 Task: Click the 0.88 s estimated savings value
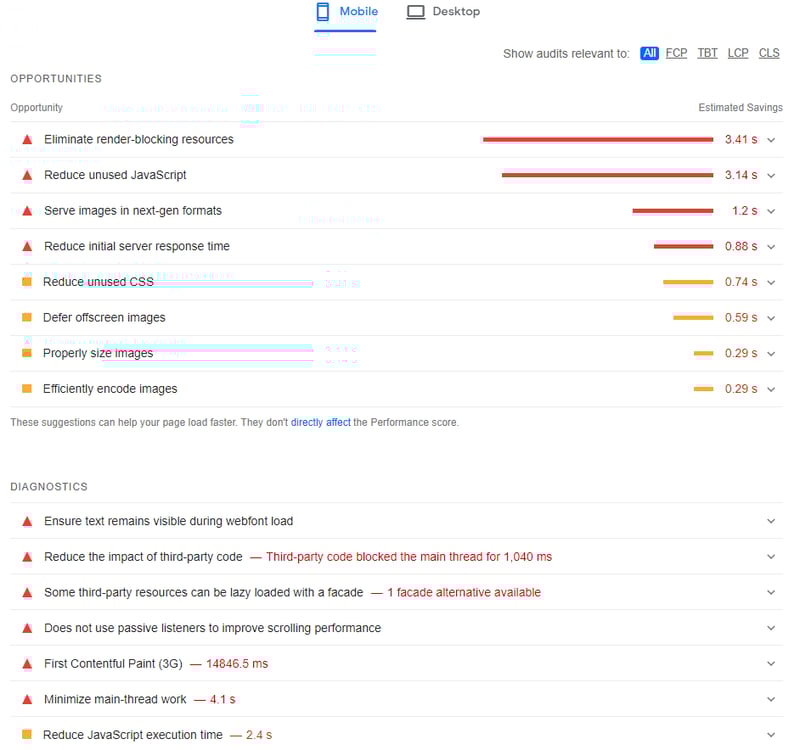click(741, 246)
